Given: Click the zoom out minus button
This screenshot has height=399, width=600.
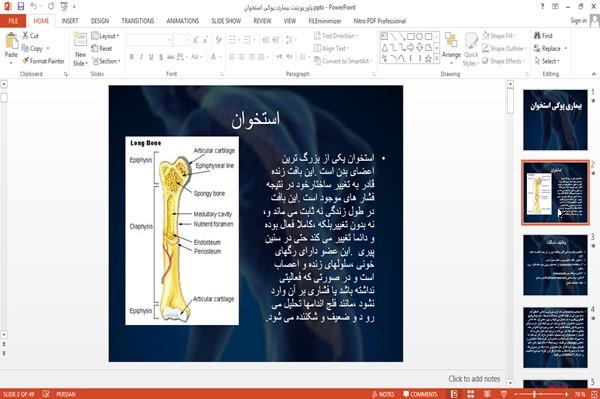Looking at the screenshot, I should 516,394.
